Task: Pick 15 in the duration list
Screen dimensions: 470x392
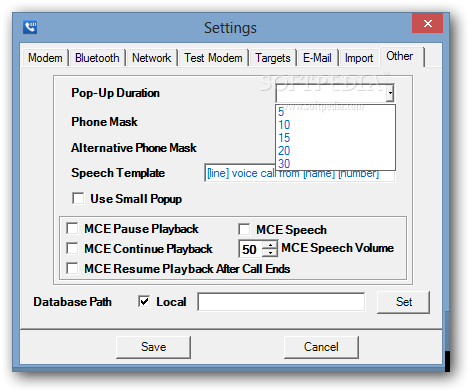Action: pyautogui.click(x=336, y=138)
